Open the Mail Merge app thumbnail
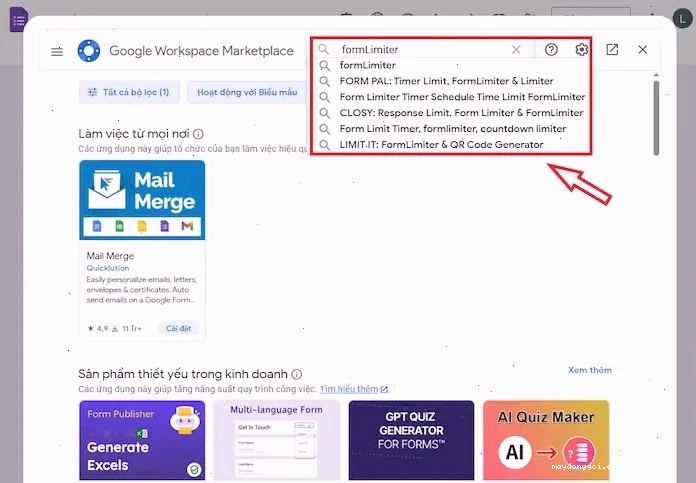696x483 pixels. 142,200
